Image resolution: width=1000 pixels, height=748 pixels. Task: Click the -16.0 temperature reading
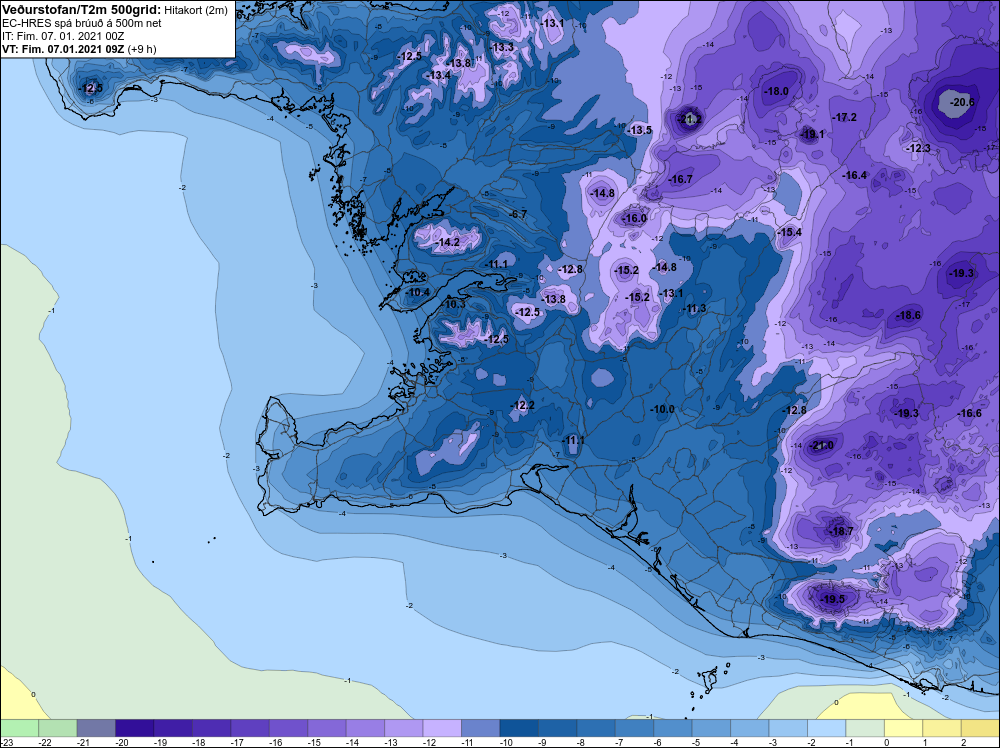click(634, 218)
